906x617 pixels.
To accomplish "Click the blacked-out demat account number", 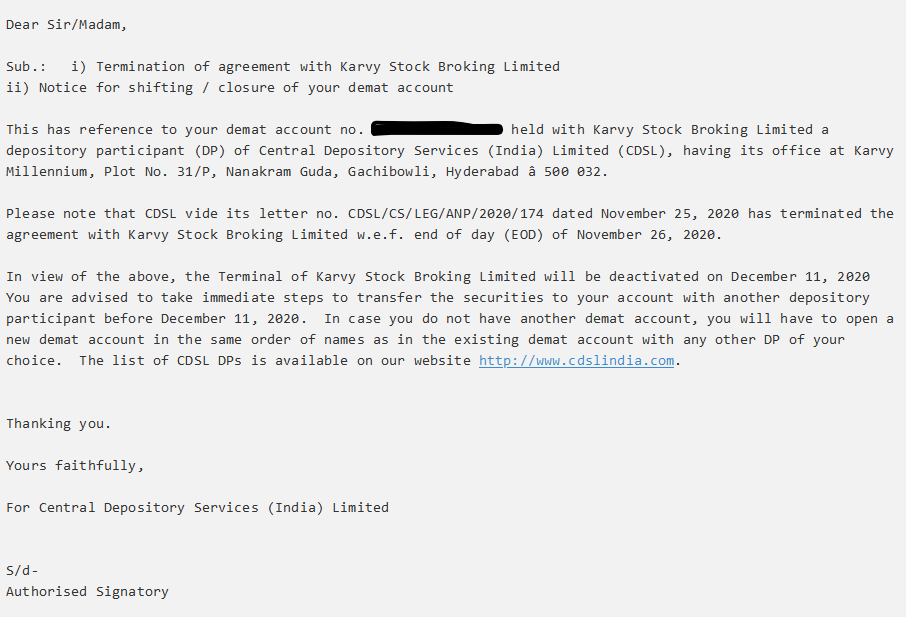I will click(x=437, y=128).
